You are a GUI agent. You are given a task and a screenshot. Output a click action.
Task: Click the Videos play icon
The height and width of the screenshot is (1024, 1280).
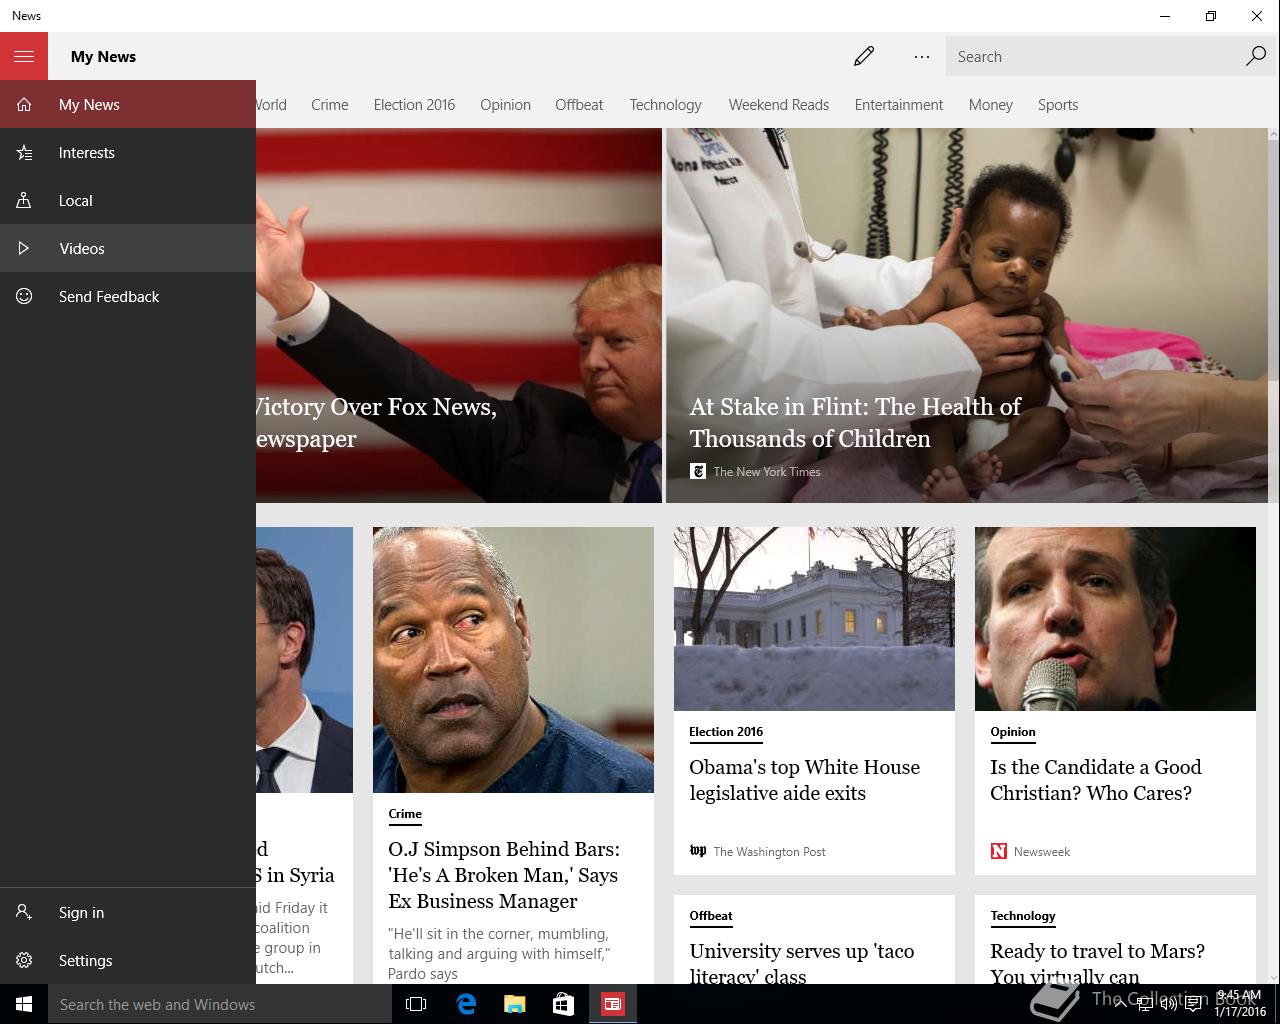click(x=24, y=248)
